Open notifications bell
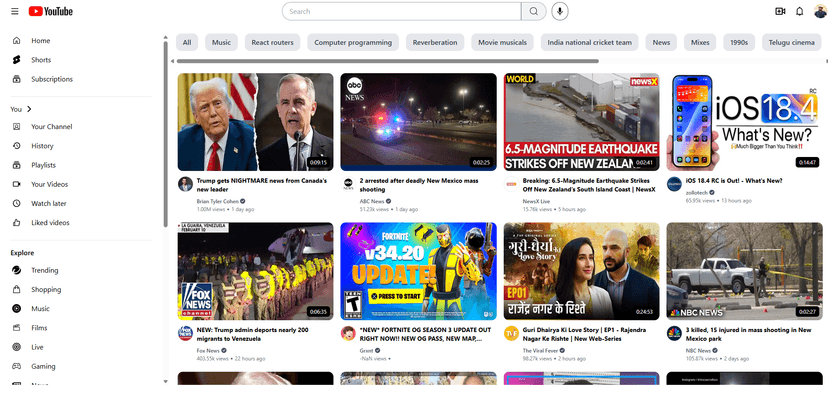This screenshot has width=828, height=393. 799,11
